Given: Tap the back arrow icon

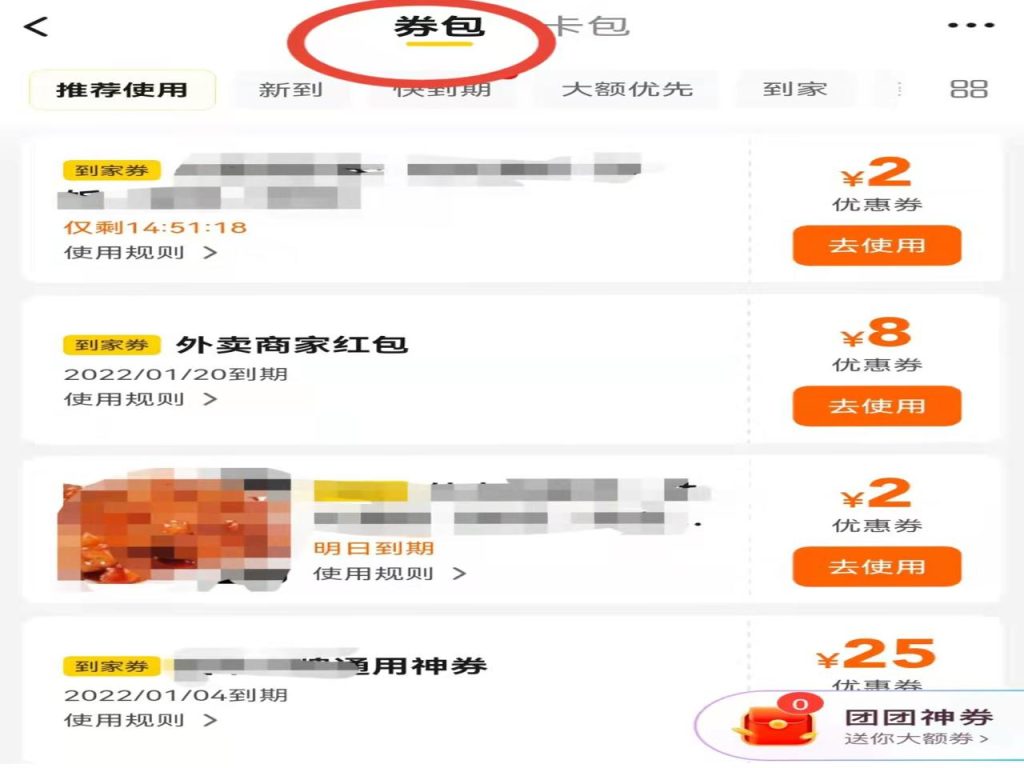Looking at the screenshot, I should pyautogui.click(x=36, y=27).
